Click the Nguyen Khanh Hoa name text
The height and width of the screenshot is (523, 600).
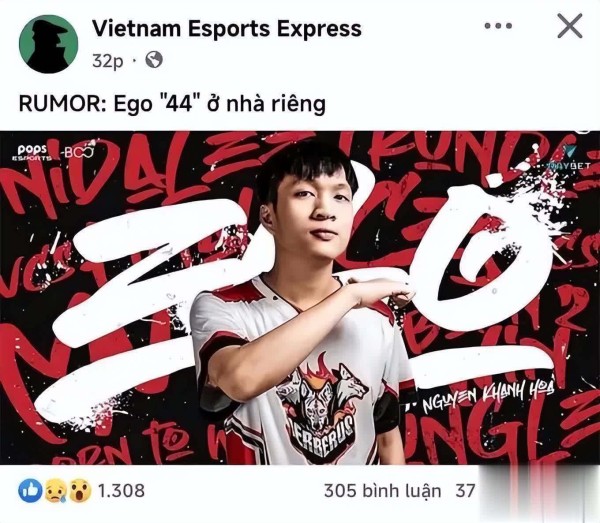[487, 397]
